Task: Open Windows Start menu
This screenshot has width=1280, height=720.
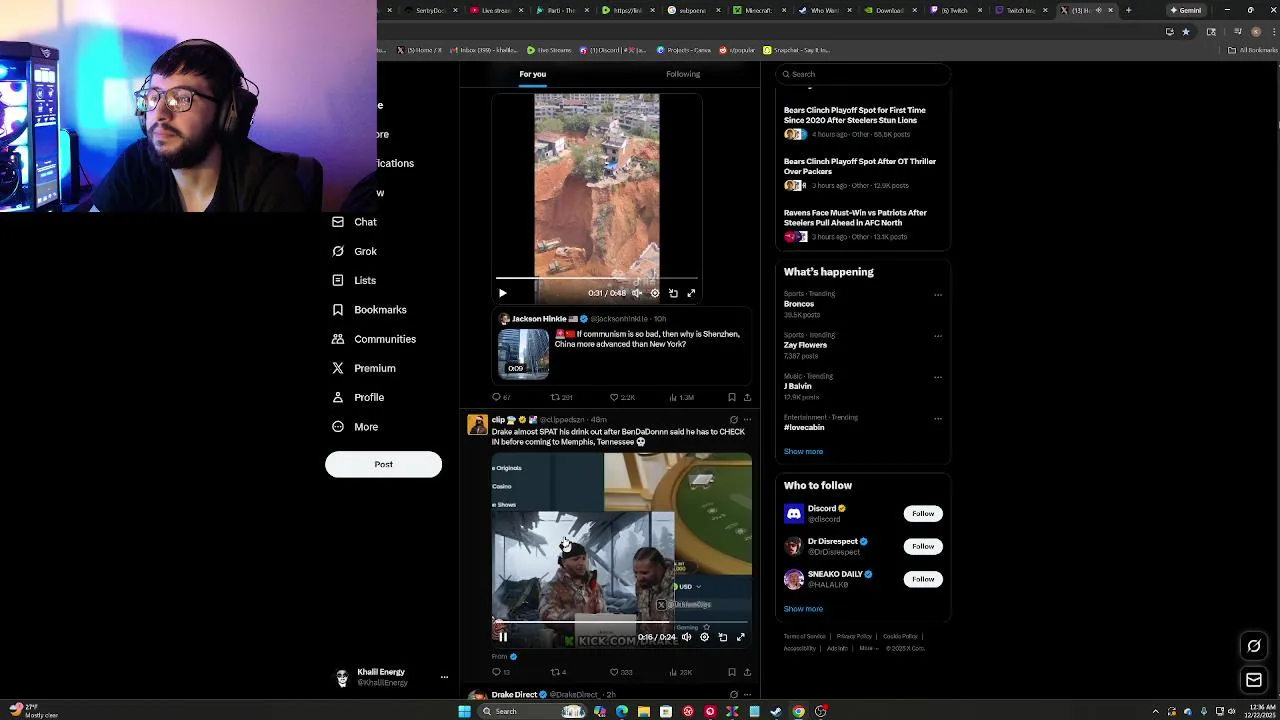Action: [464, 711]
